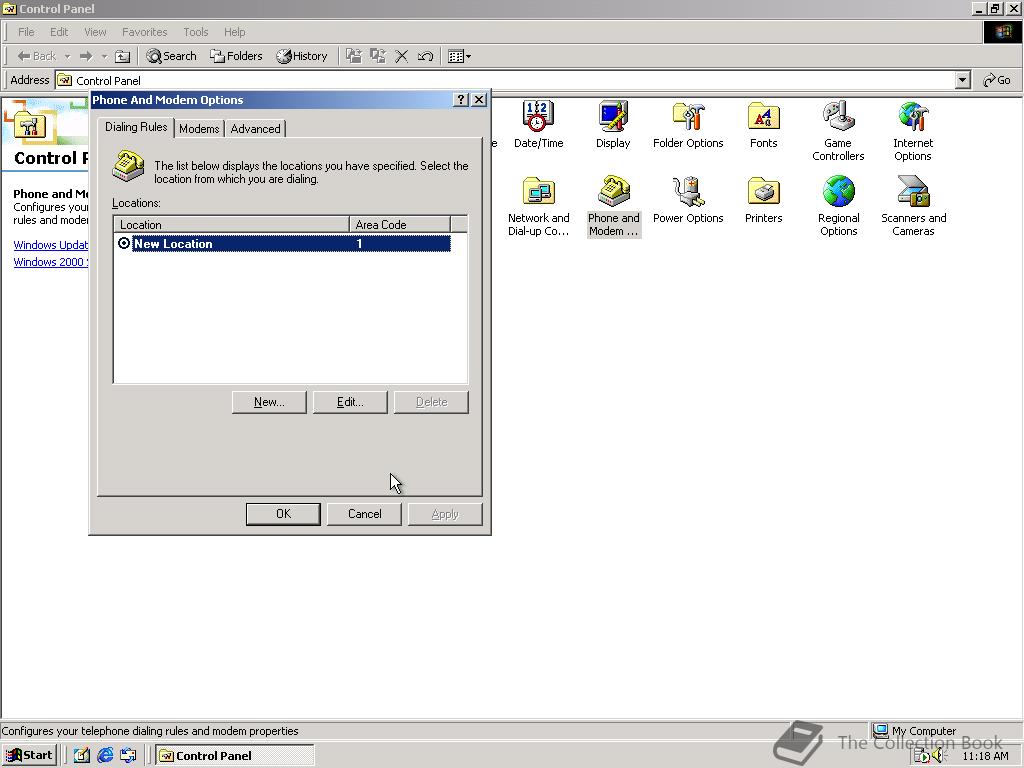Open the Fonts folder icon
This screenshot has width=1024, height=768.
(763, 124)
